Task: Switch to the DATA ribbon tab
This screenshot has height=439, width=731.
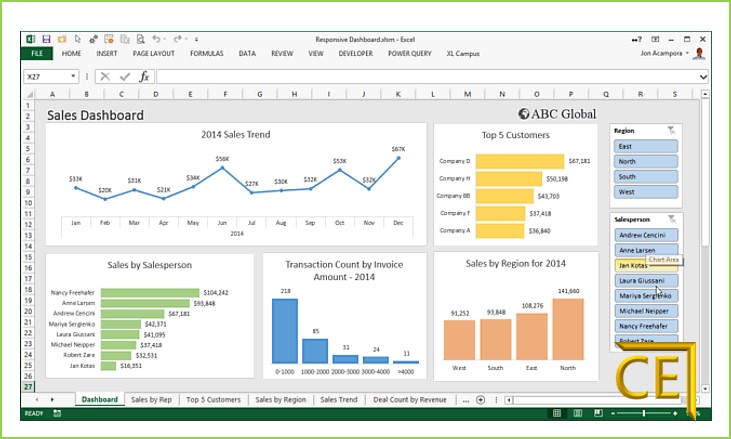Action: [x=247, y=53]
